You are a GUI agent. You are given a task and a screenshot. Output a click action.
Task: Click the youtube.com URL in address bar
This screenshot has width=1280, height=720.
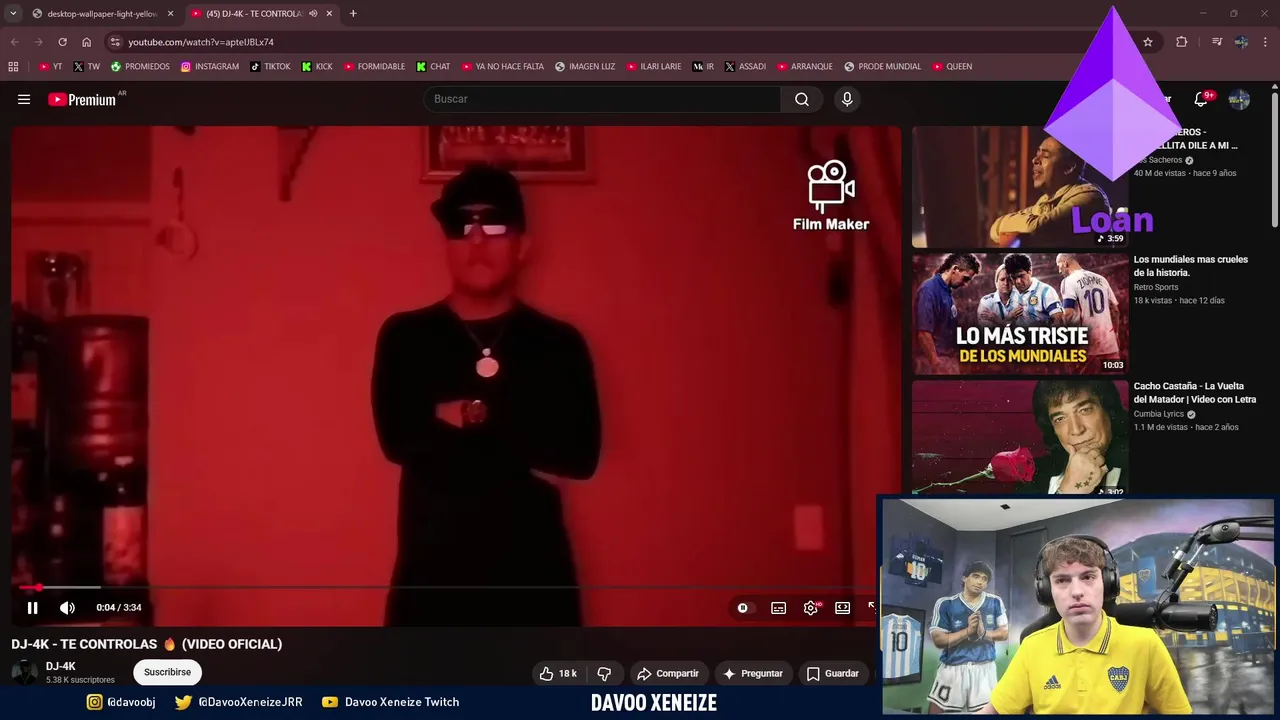(201, 42)
